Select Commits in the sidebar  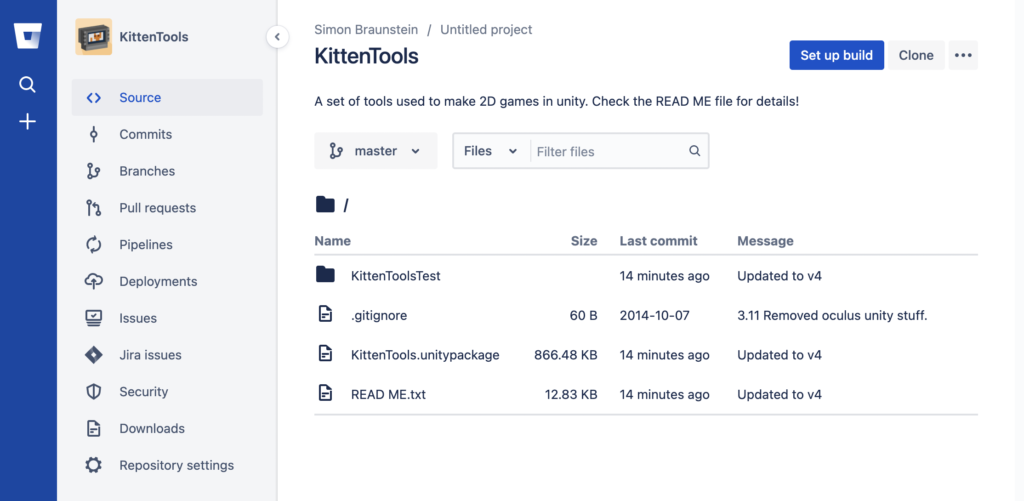167,135
